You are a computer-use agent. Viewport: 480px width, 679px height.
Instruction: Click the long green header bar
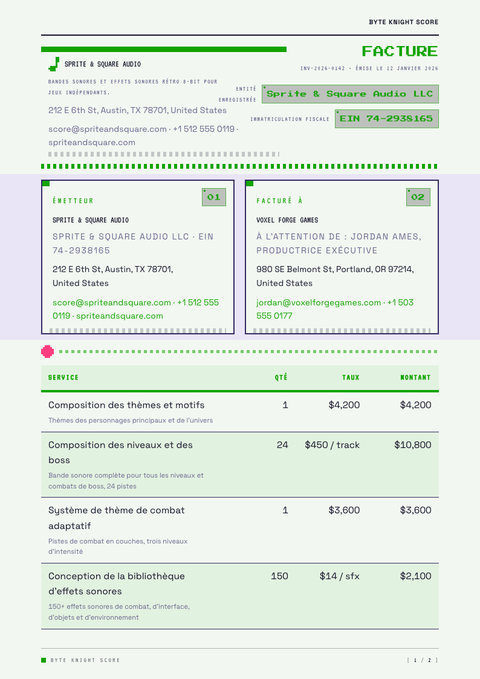pyautogui.click(x=164, y=49)
